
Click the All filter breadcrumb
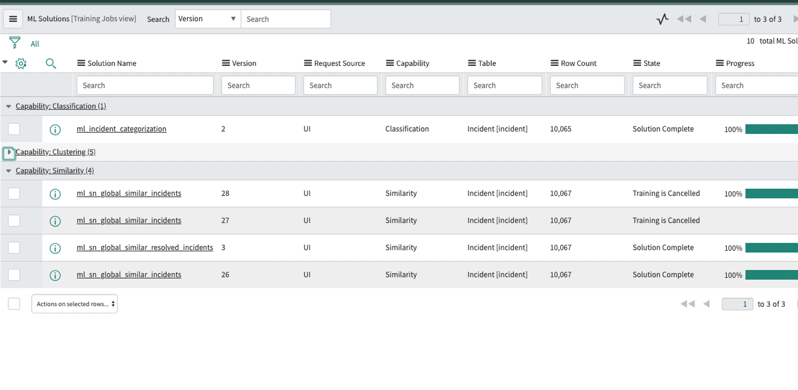pos(35,44)
